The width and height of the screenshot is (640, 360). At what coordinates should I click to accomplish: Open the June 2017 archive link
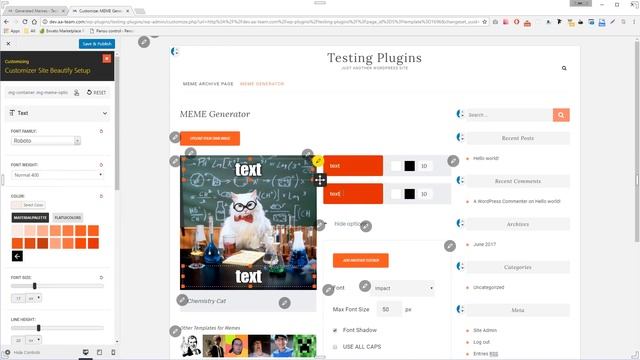click(x=484, y=244)
